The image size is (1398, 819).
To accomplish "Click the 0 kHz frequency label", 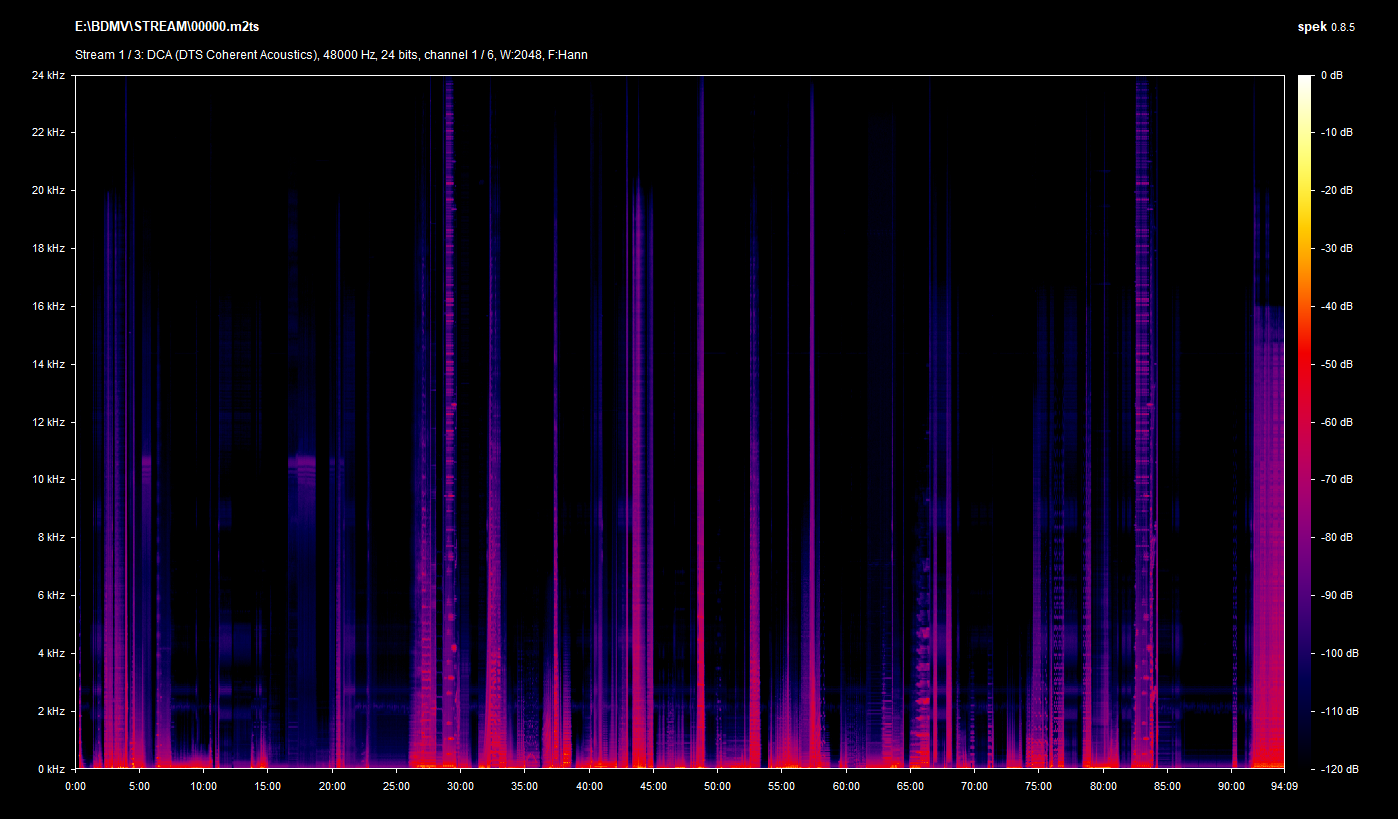I will pos(50,769).
